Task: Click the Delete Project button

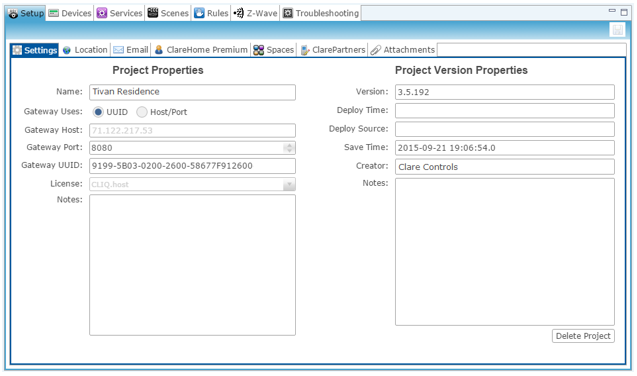Action: [x=583, y=336]
